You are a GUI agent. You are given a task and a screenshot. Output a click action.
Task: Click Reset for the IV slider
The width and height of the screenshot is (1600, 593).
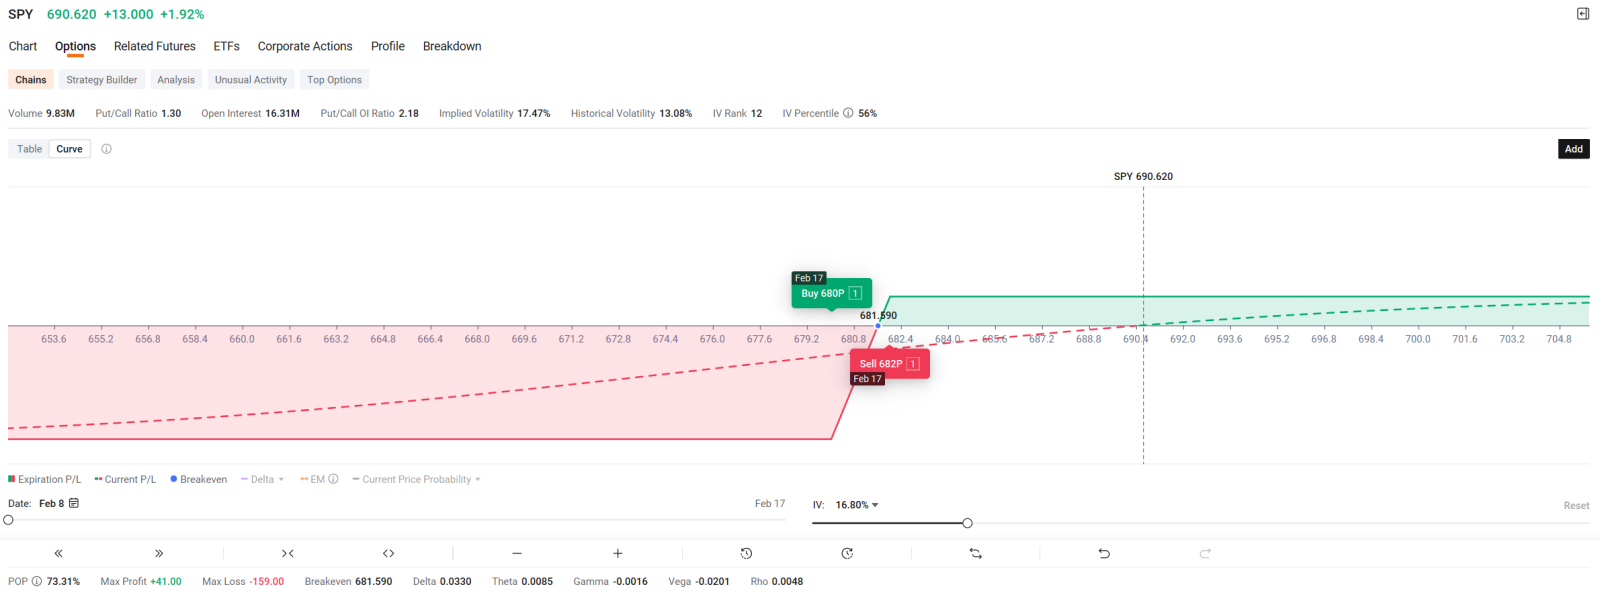(1576, 506)
